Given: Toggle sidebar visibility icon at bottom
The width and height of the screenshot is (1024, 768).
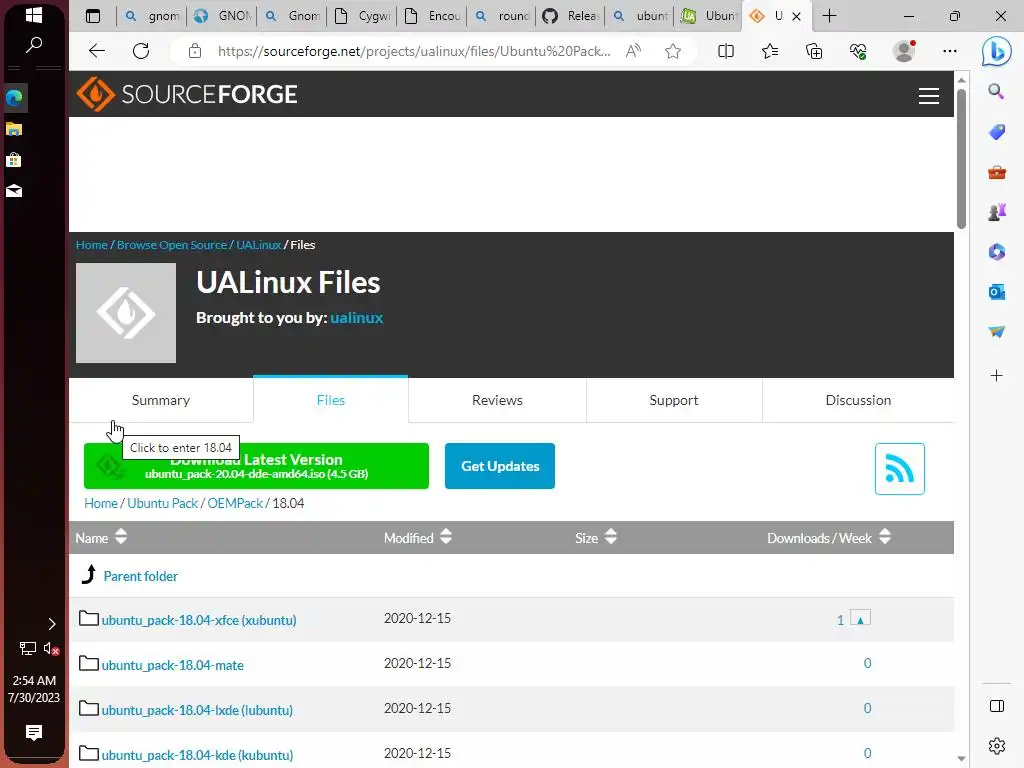Looking at the screenshot, I should [x=997, y=706].
